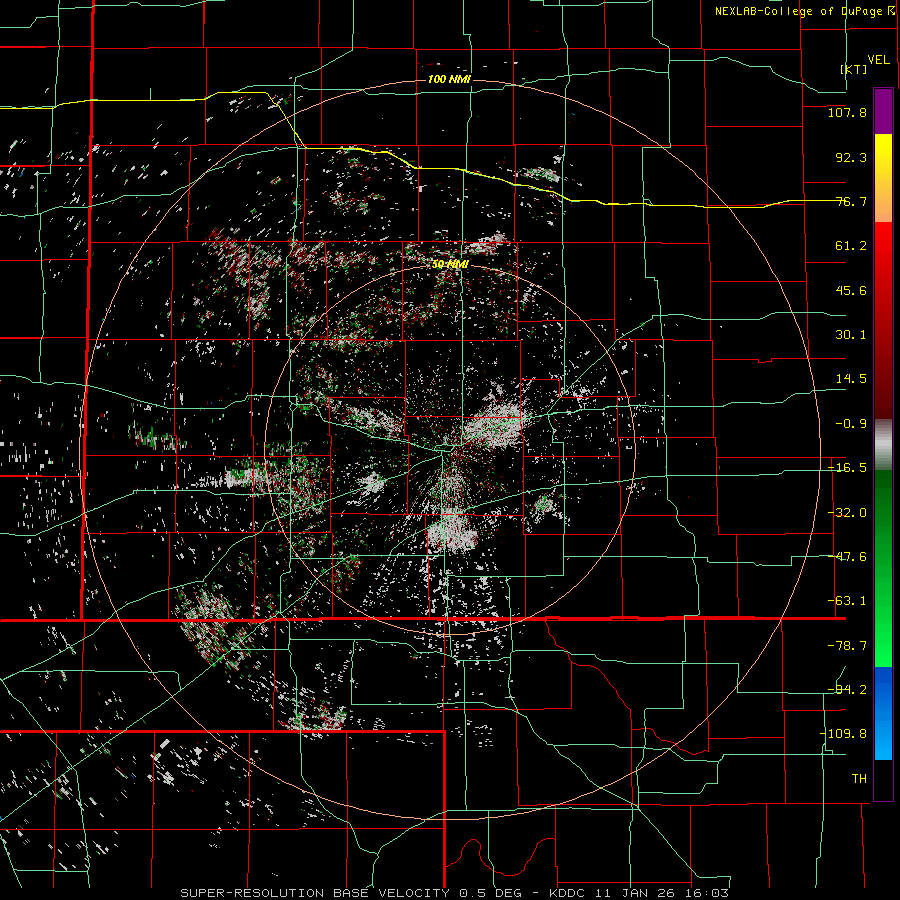The image size is (900, 900).
Task: Select the 14.5 value on the velocity scale
Action: (x=851, y=379)
